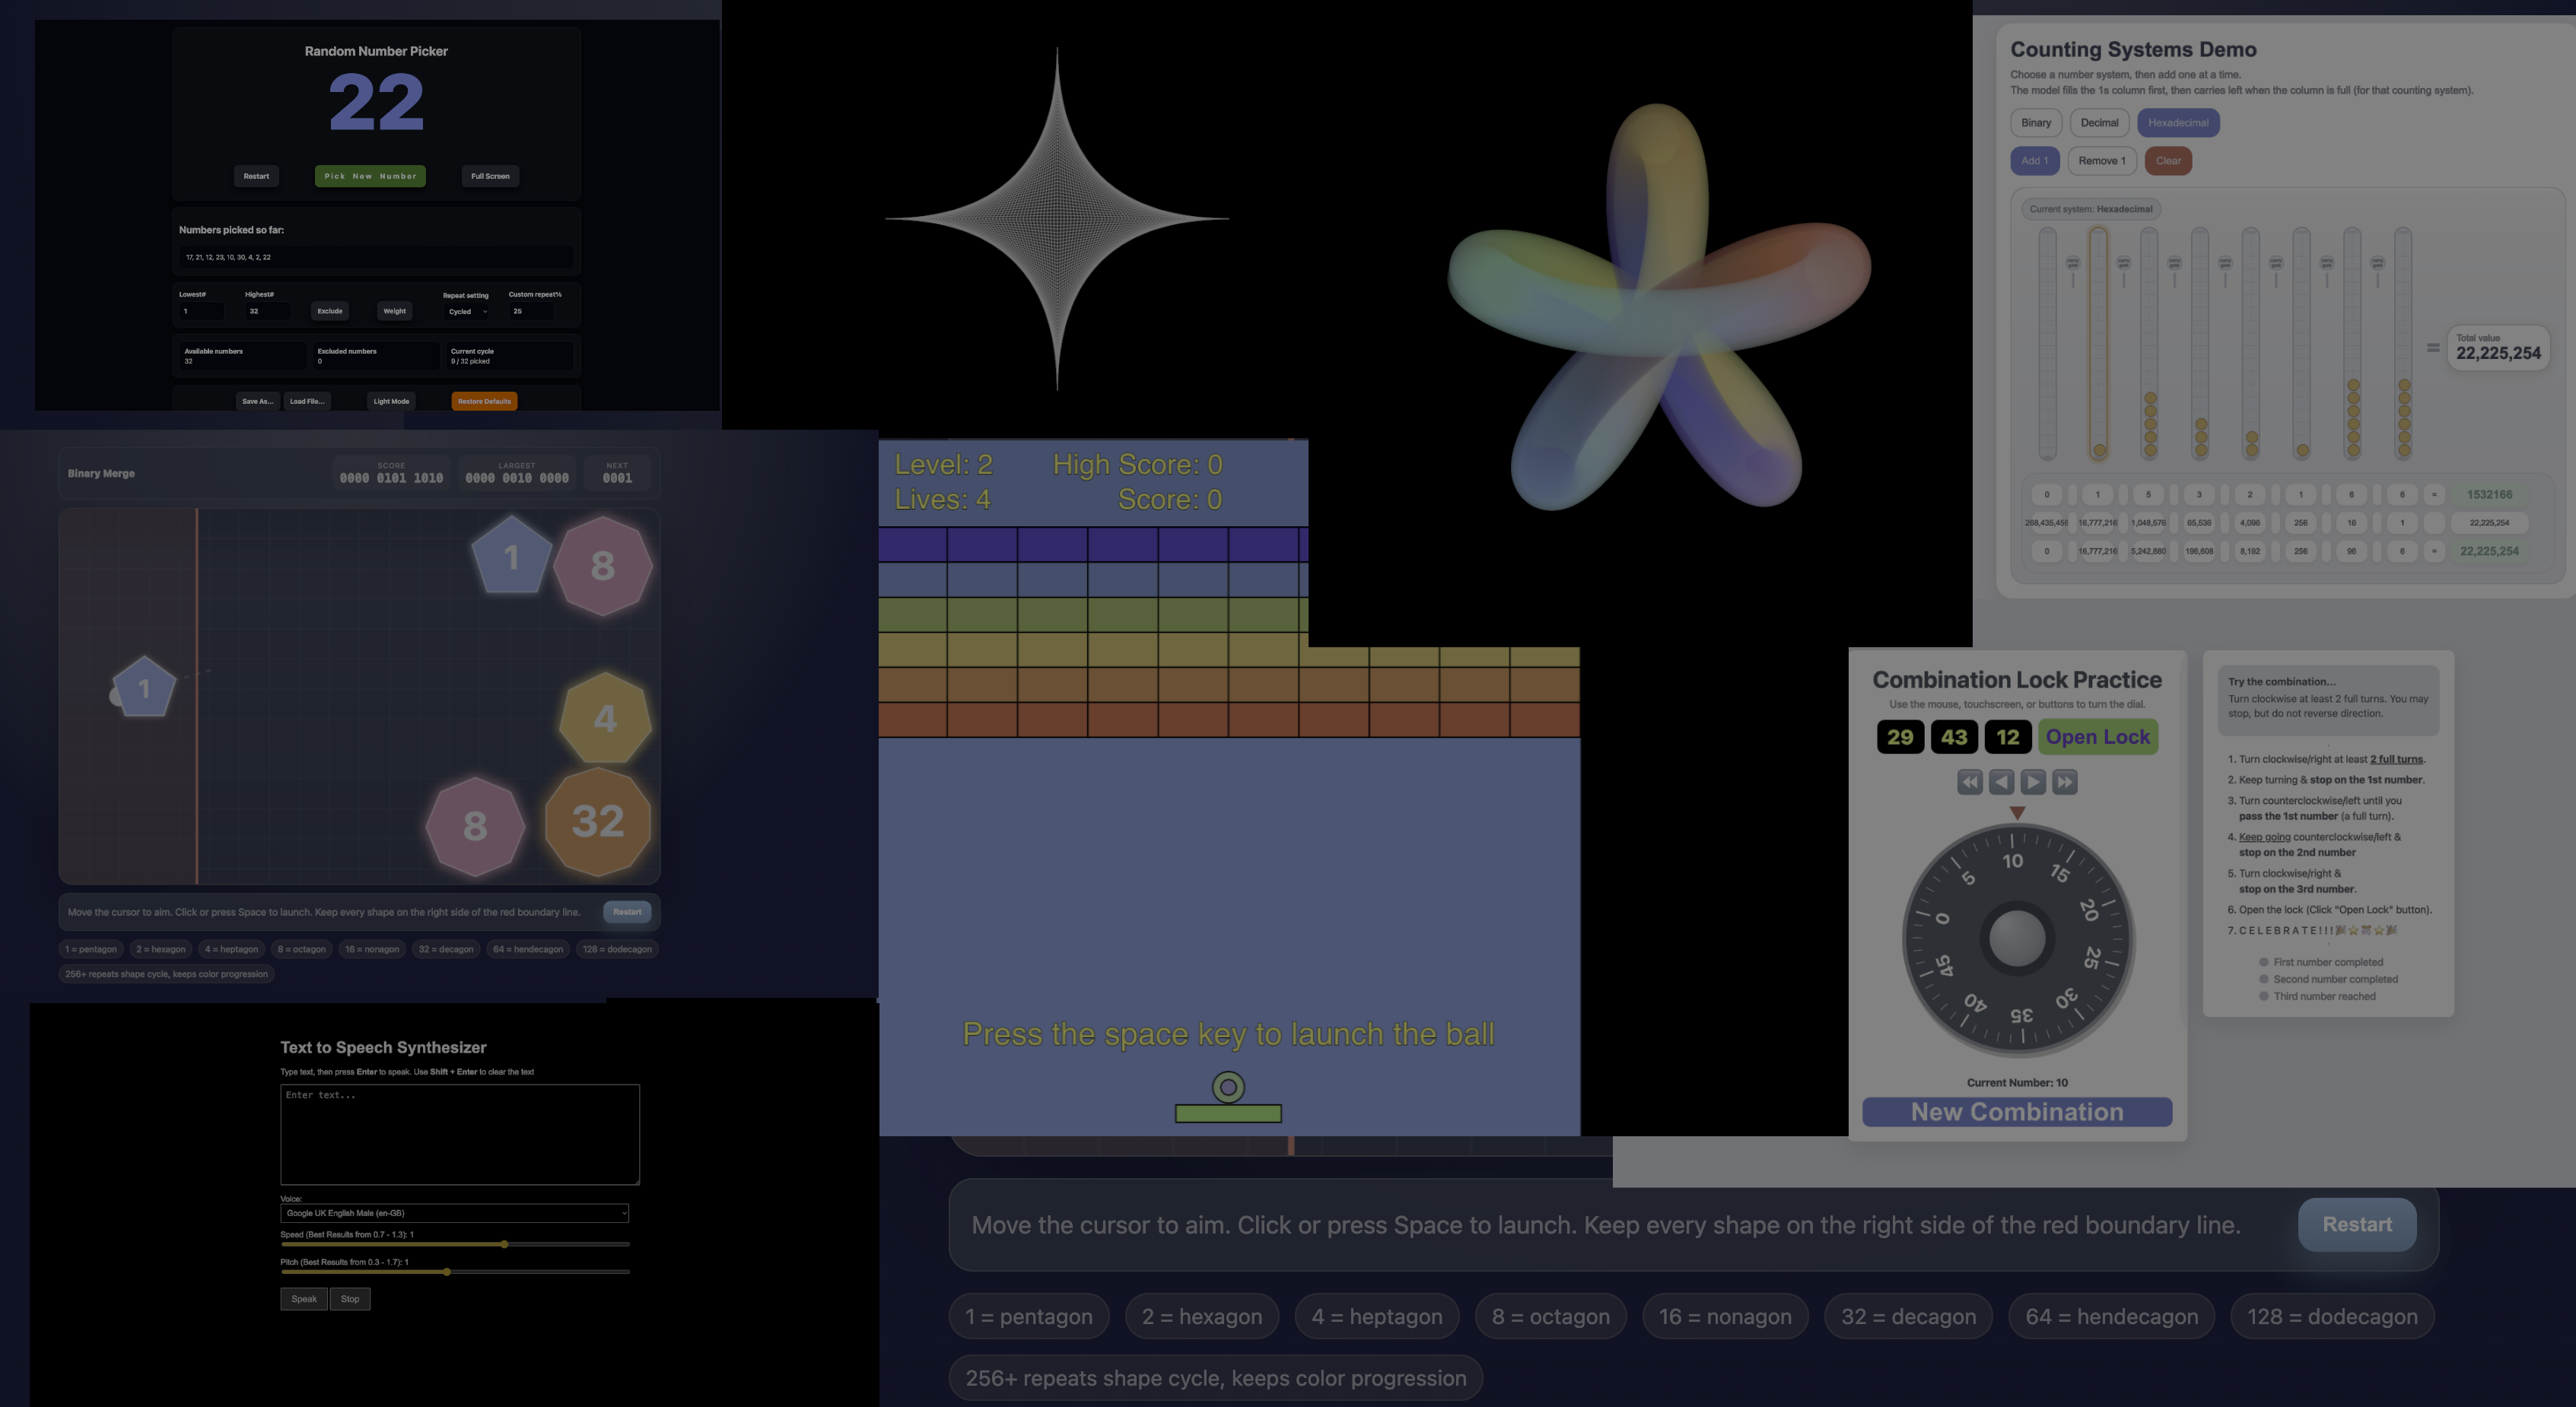Image resolution: width=2576 pixels, height=1407 pixels.
Task: Click the New Combination button
Action: click(x=2017, y=1112)
